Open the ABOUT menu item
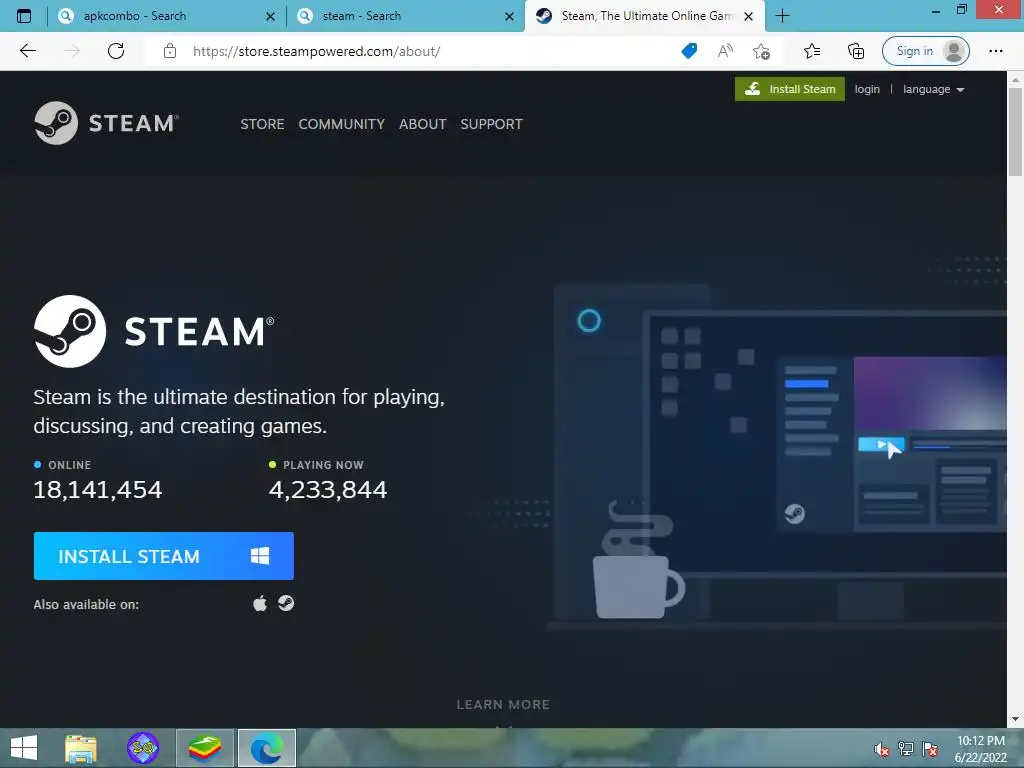The height and width of the screenshot is (768, 1024). tap(423, 124)
